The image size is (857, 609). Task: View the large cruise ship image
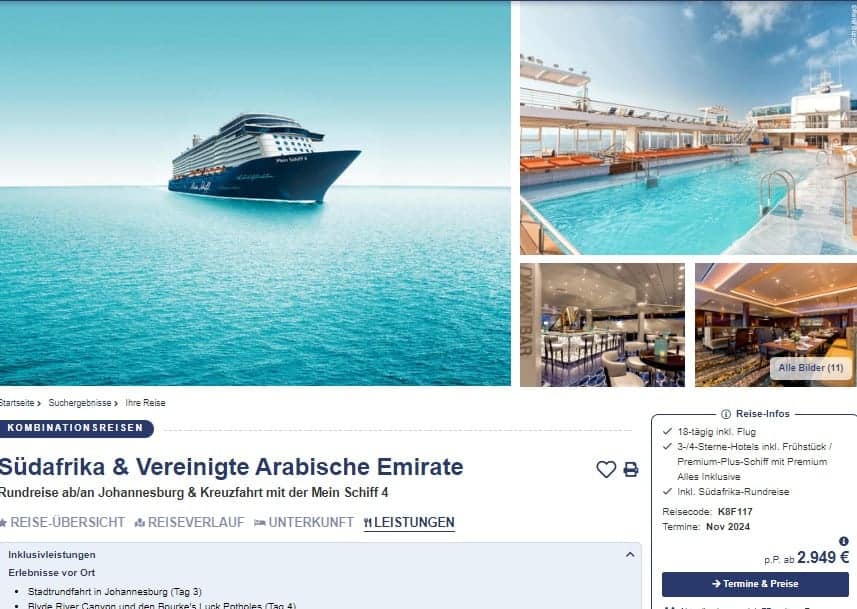click(x=255, y=194)
